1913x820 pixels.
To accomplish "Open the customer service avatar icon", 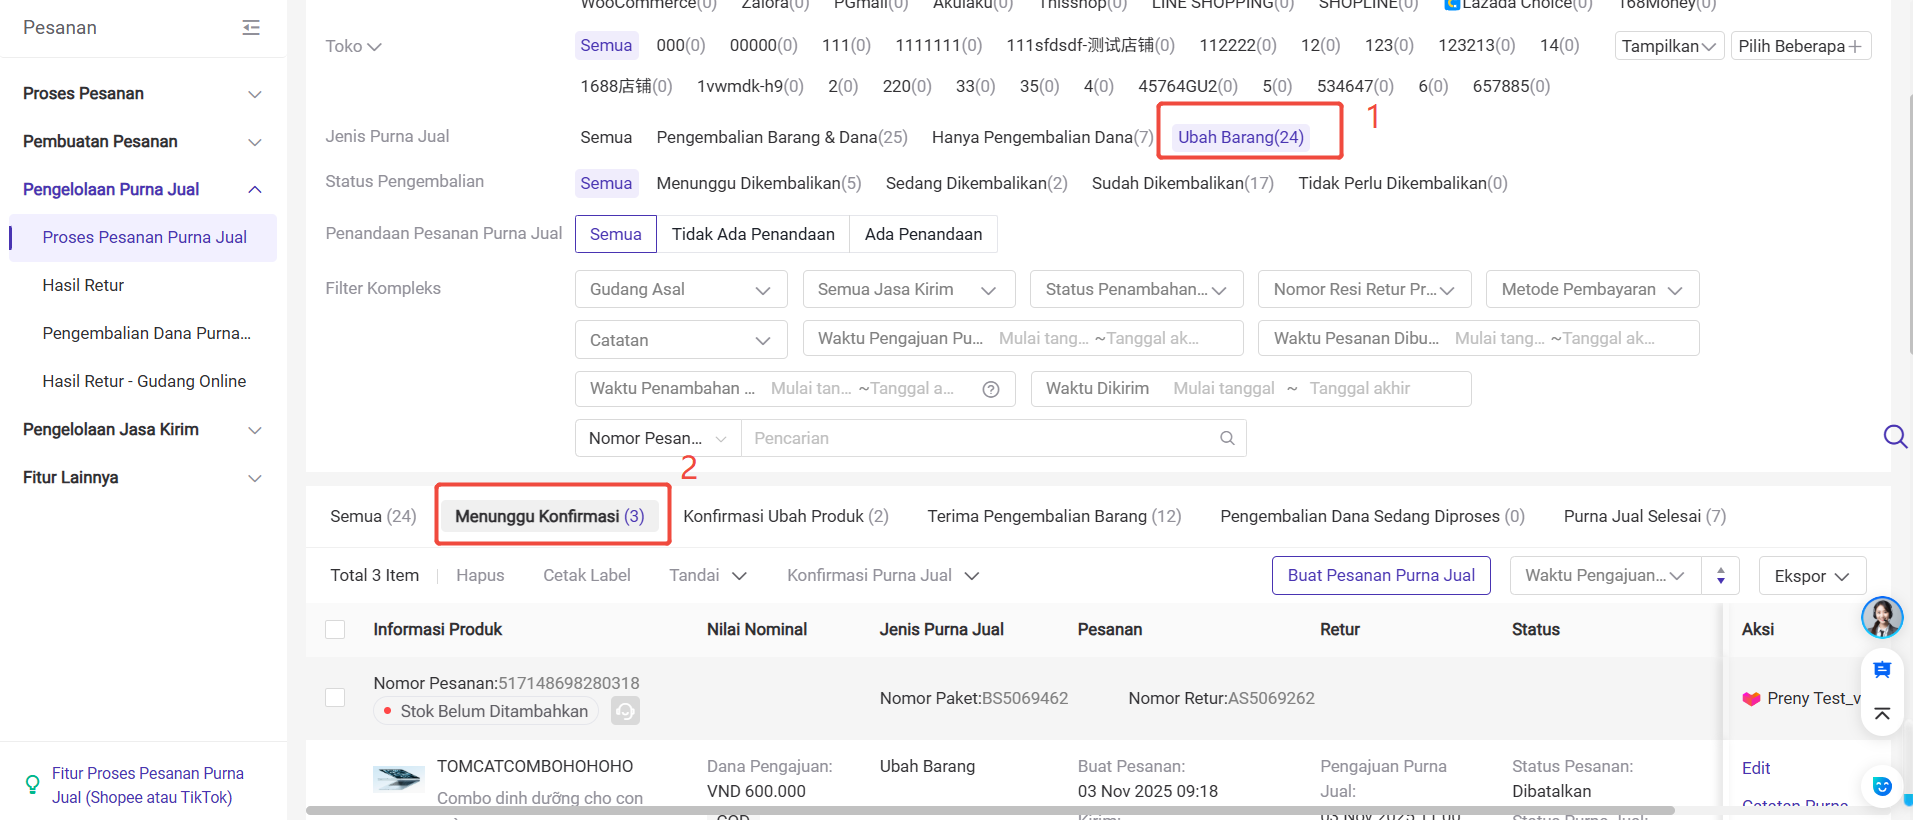I will [1881, 617].
